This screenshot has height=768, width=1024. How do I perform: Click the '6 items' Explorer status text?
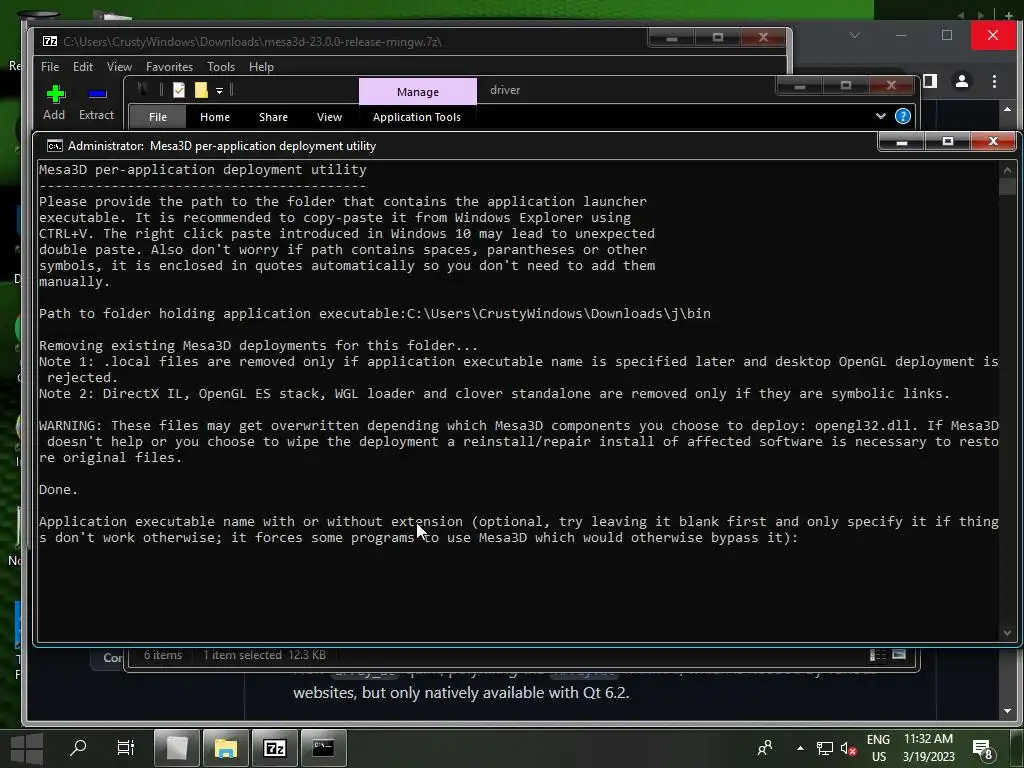(163, 654)
